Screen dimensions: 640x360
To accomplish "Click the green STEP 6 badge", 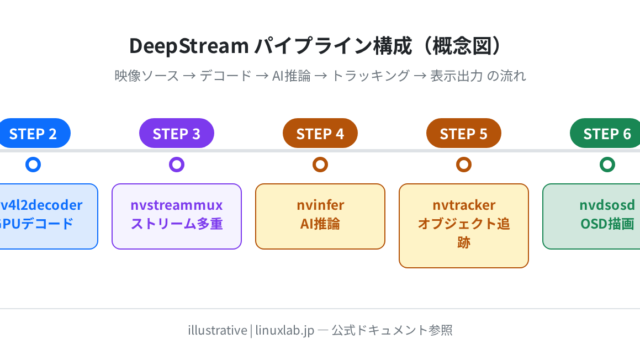I will coord(606,133).
